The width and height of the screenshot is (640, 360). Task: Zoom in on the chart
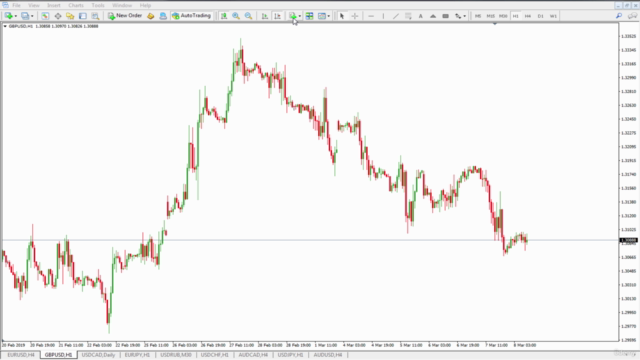point(236,16)
